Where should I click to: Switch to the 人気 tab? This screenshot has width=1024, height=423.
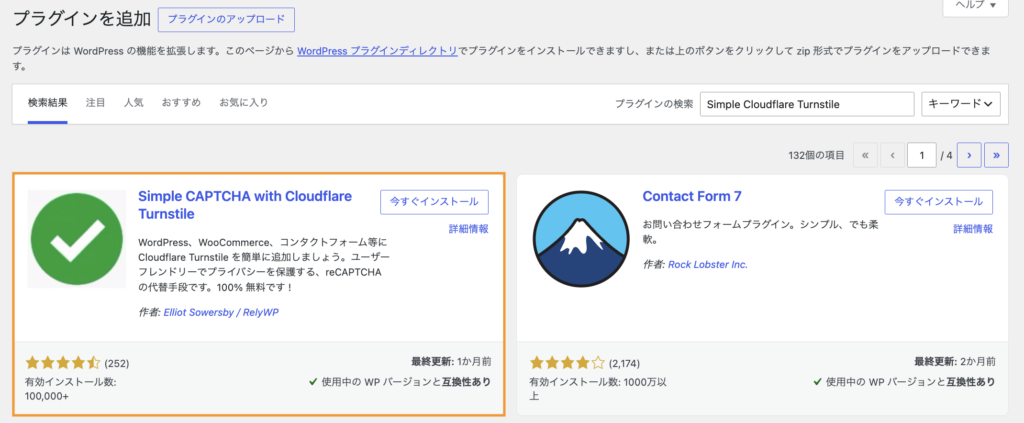[x=134, y=103]
